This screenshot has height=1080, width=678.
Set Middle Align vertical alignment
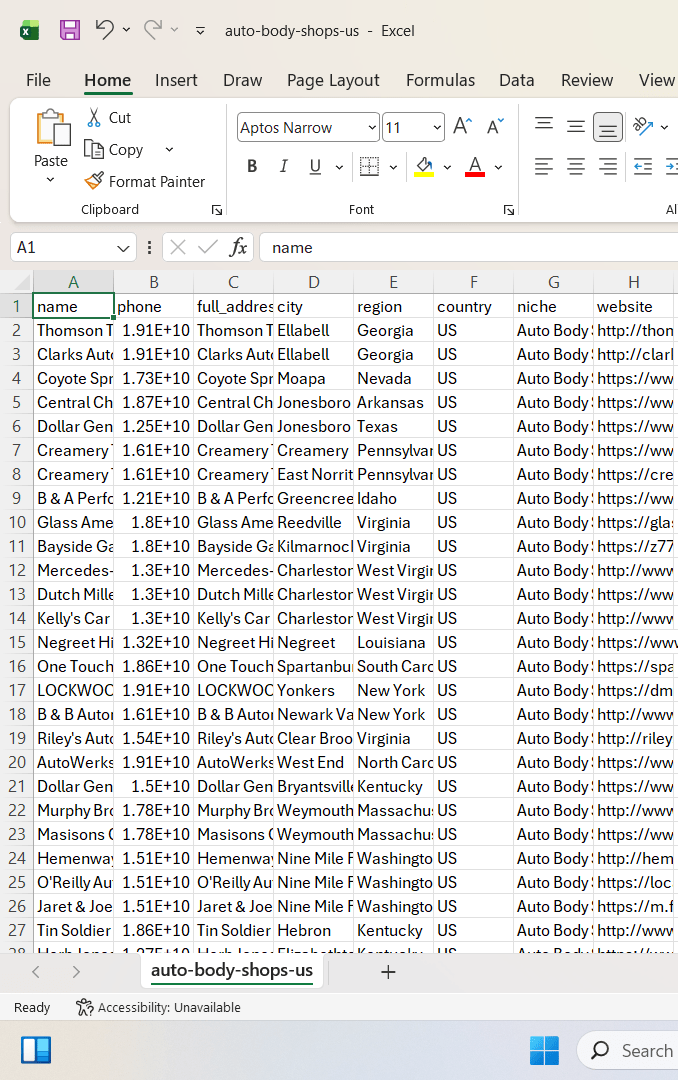575,126
